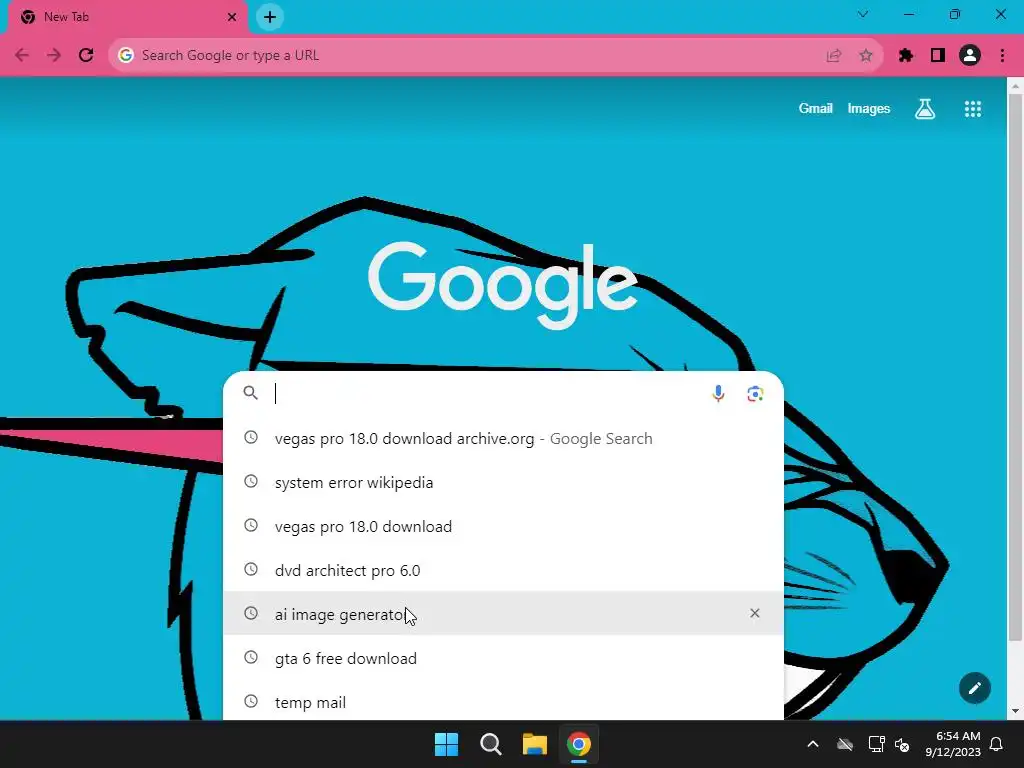This screenshot has height=768, width=1024.
Task: Toggle the Chrome side panel icon
Action: (x=938, y=56)
